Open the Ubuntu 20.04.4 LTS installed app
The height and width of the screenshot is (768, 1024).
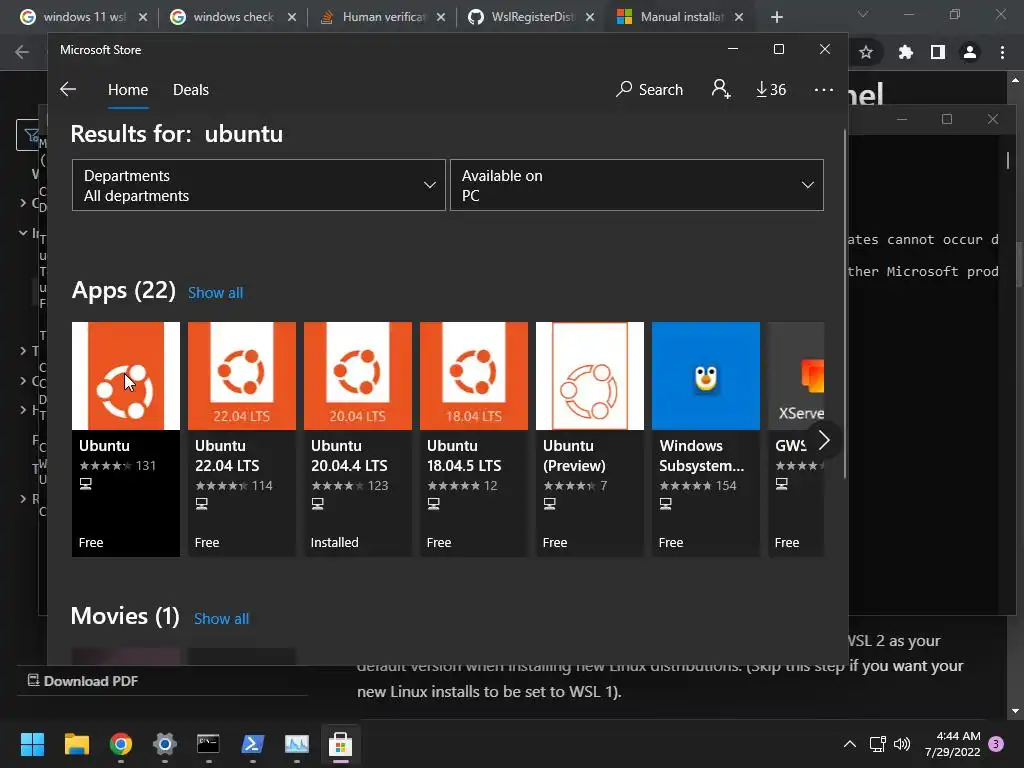coord(358,439)
